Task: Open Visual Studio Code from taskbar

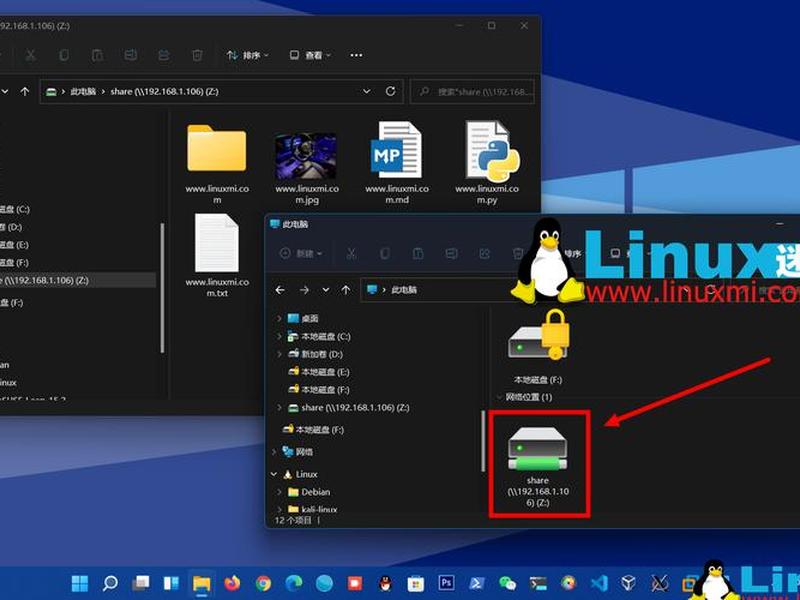Action: 599,583
